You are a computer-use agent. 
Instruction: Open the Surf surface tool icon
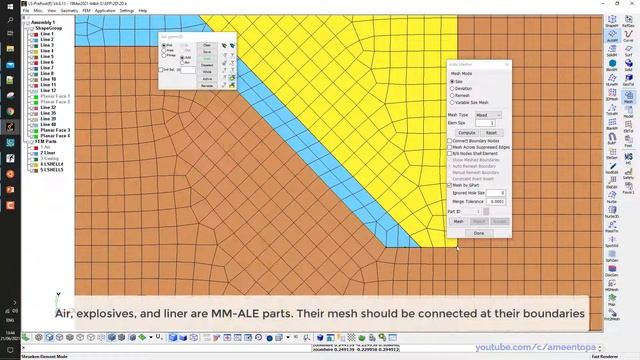point(629,51)
